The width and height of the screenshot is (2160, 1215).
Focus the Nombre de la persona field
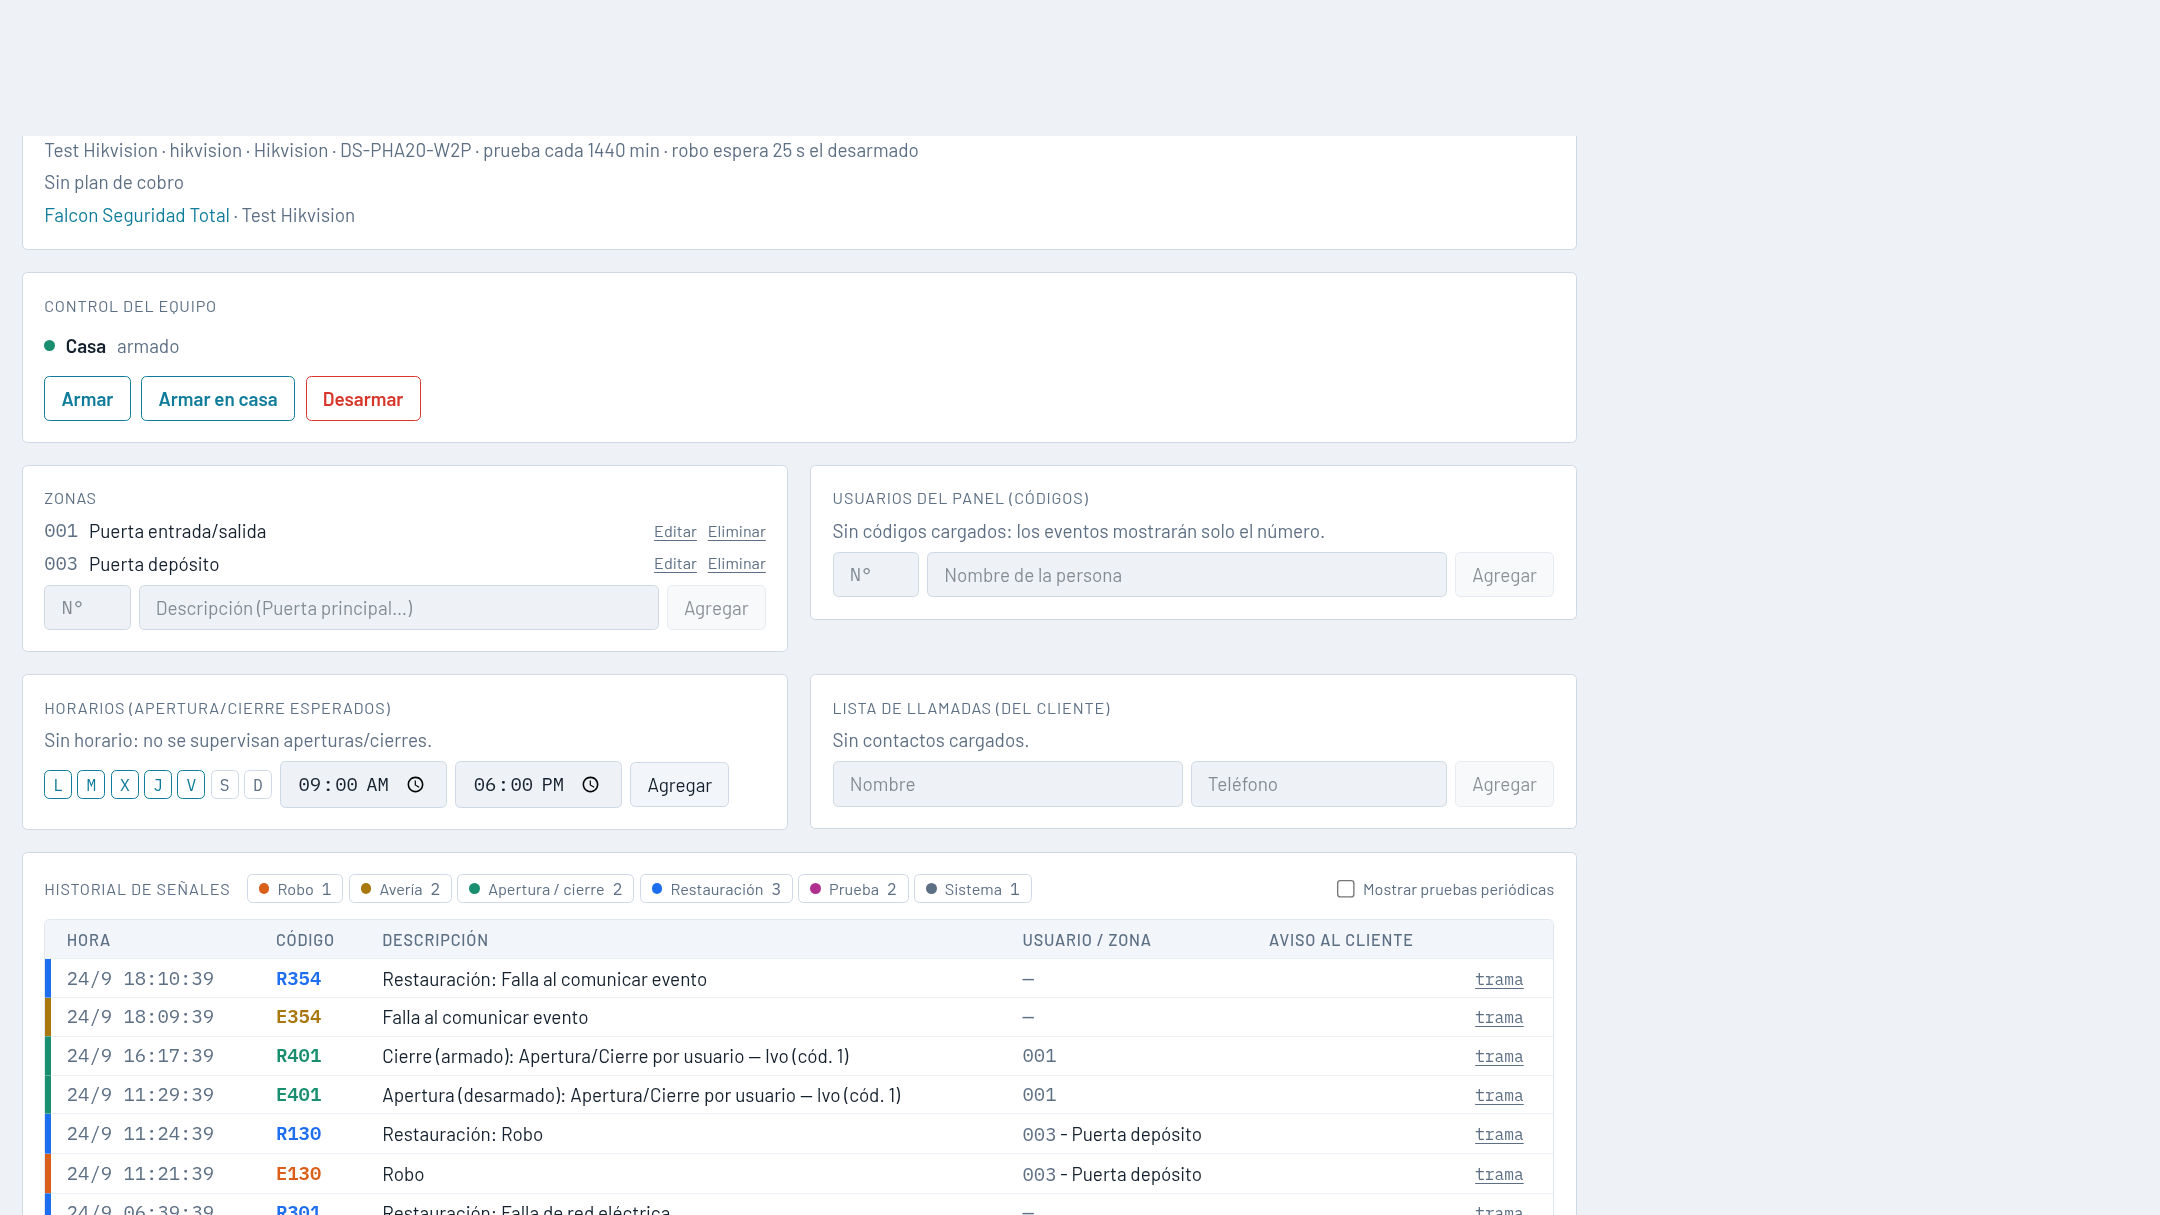coord(1187,575)
